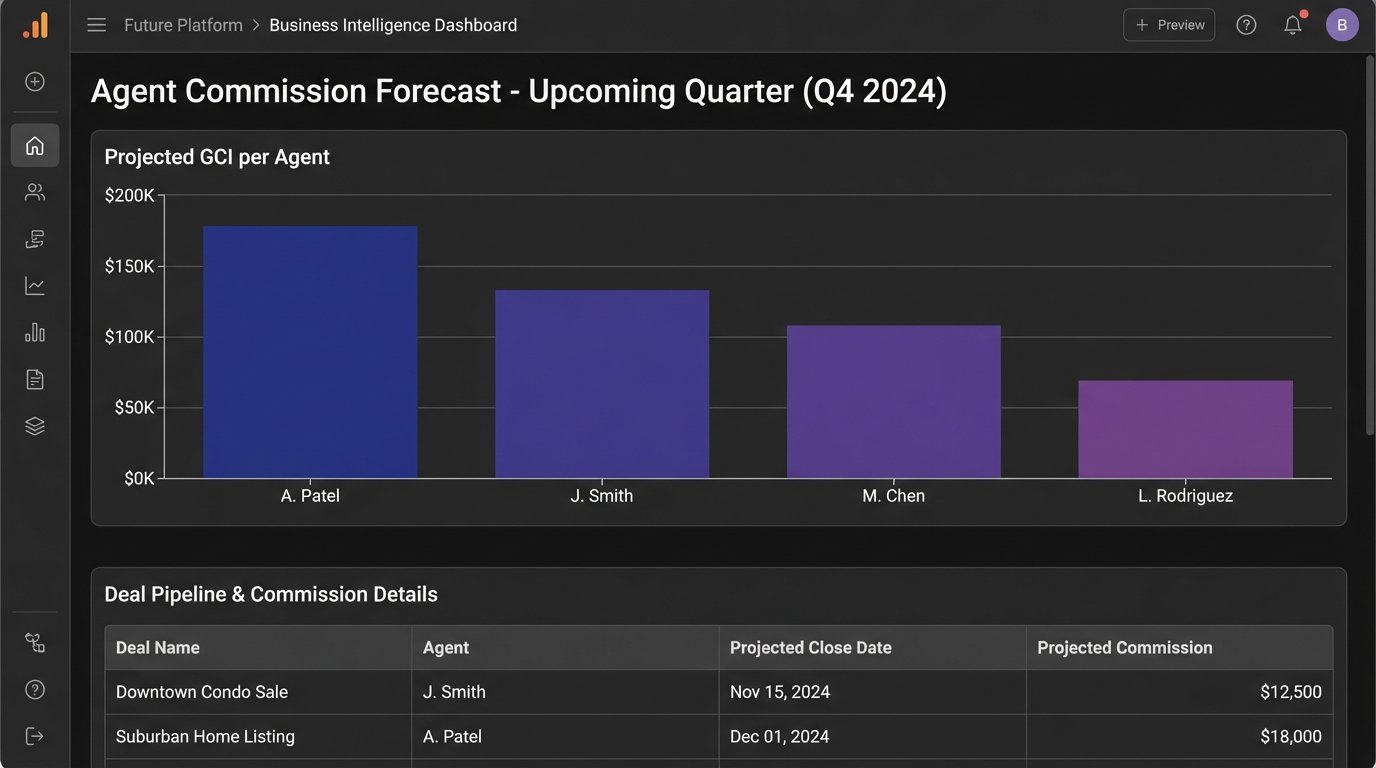
Task: Click the orange platform logo top left
Action: (x=35, y=24)
